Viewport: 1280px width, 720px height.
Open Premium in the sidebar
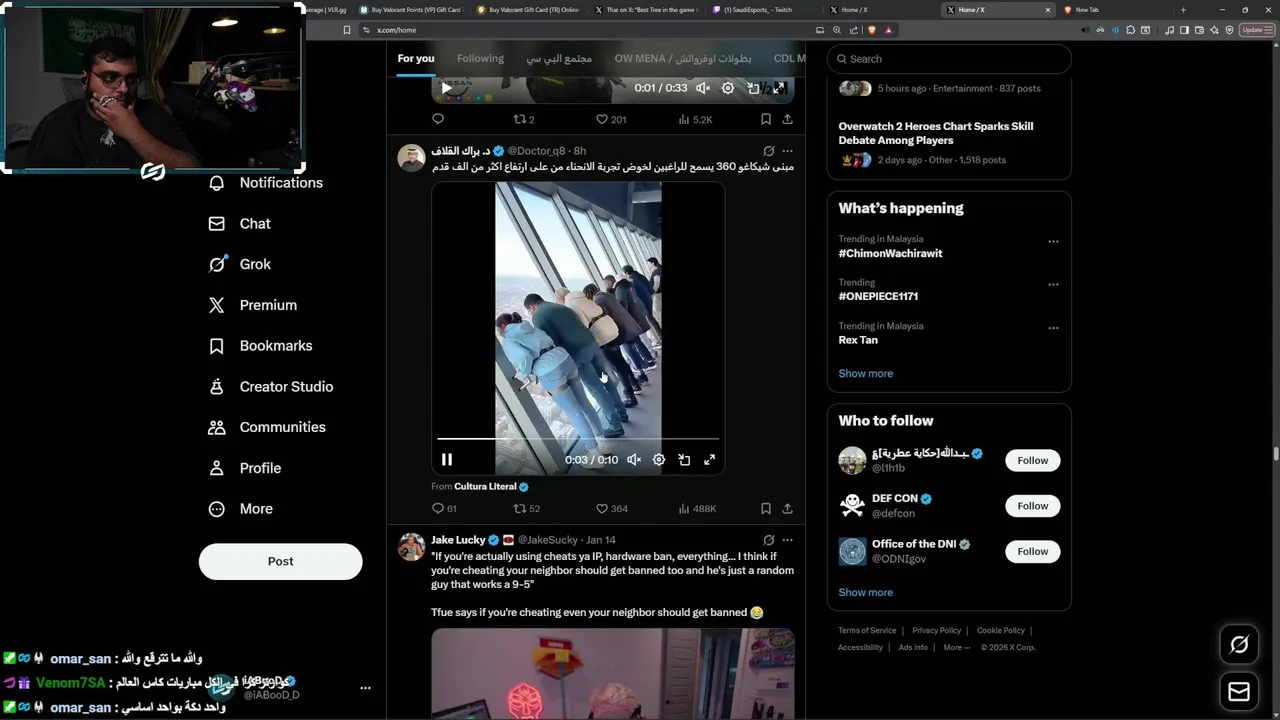click(x=252, y=305)
